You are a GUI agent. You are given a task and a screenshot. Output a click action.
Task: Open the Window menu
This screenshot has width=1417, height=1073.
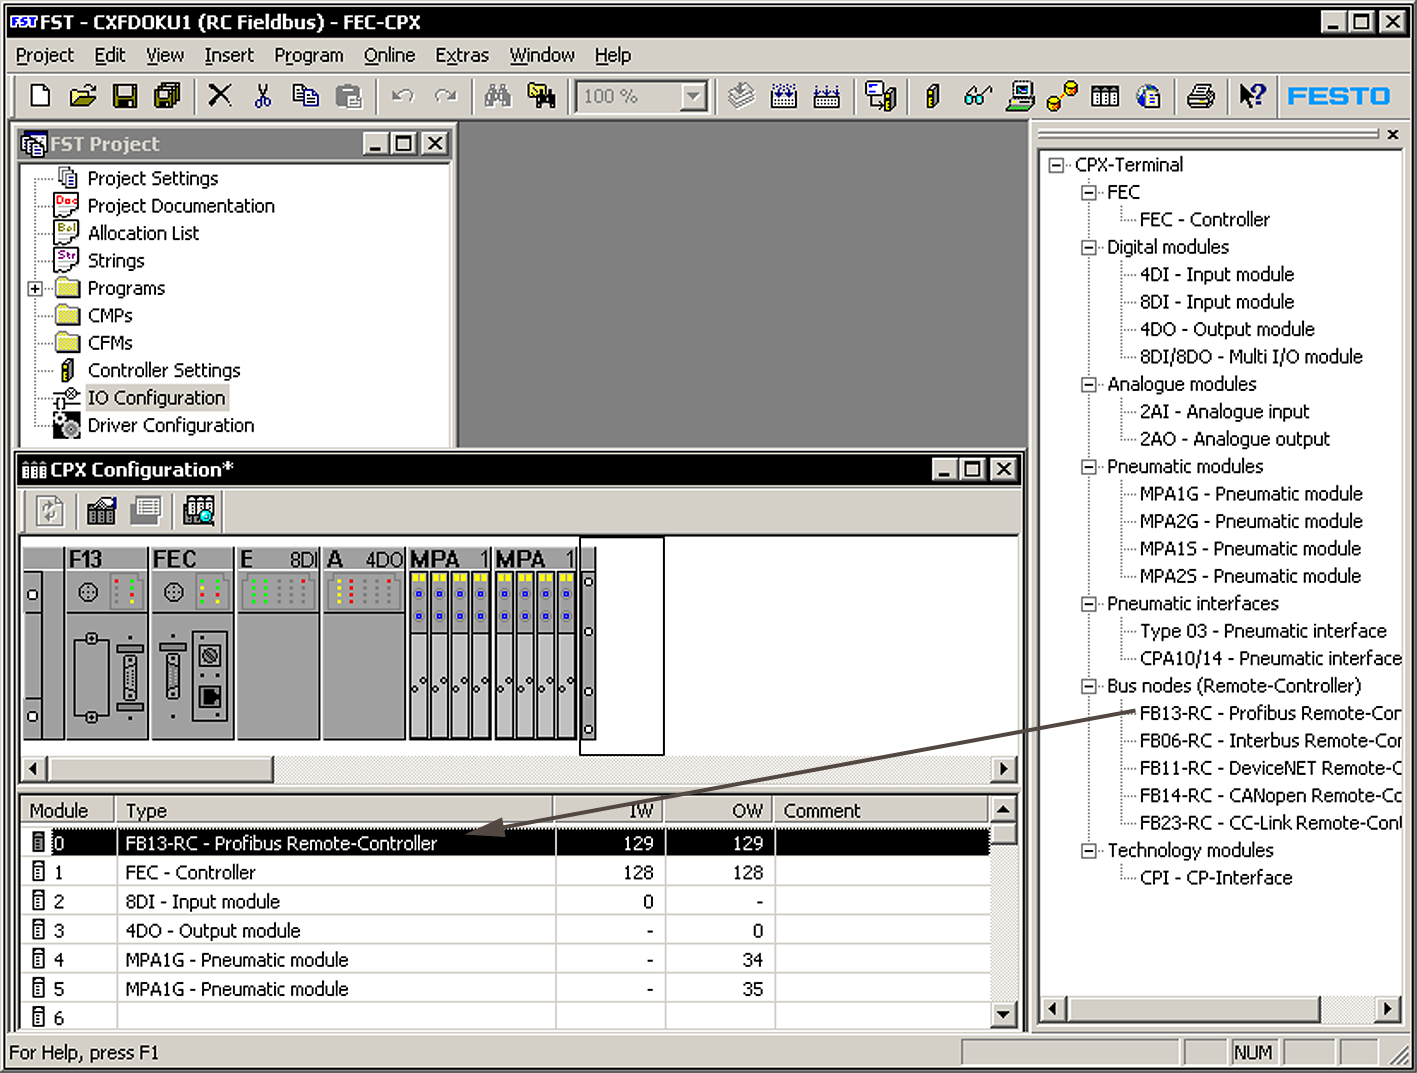point(542,55)
